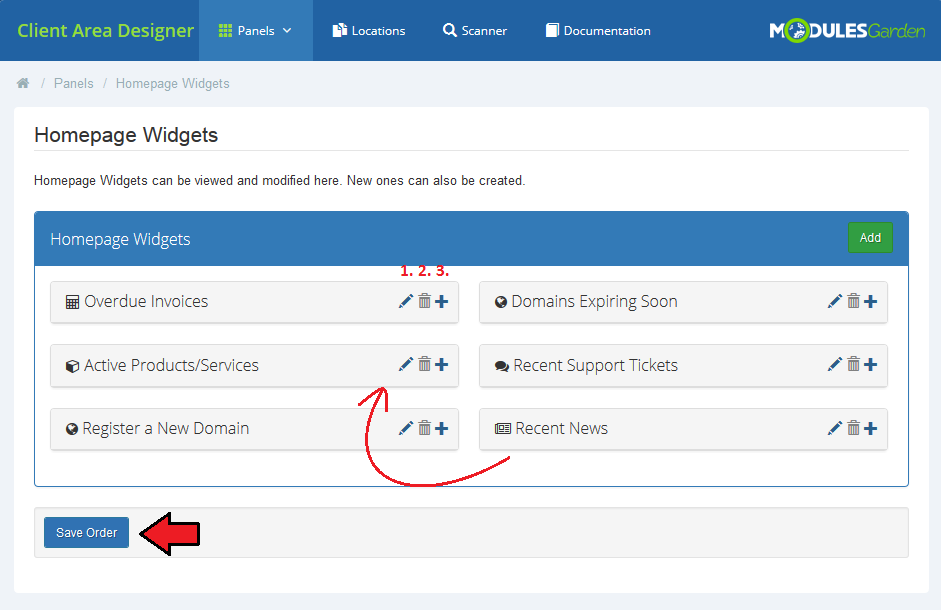941x610 pixels.
Task: Click the plus icon on Domains Expiring Soon
Action: pyautogui.click(x=871, y=301)
